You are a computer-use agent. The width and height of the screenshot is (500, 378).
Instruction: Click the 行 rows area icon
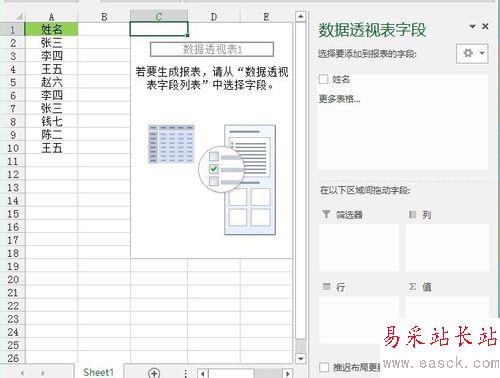[327, 286]
